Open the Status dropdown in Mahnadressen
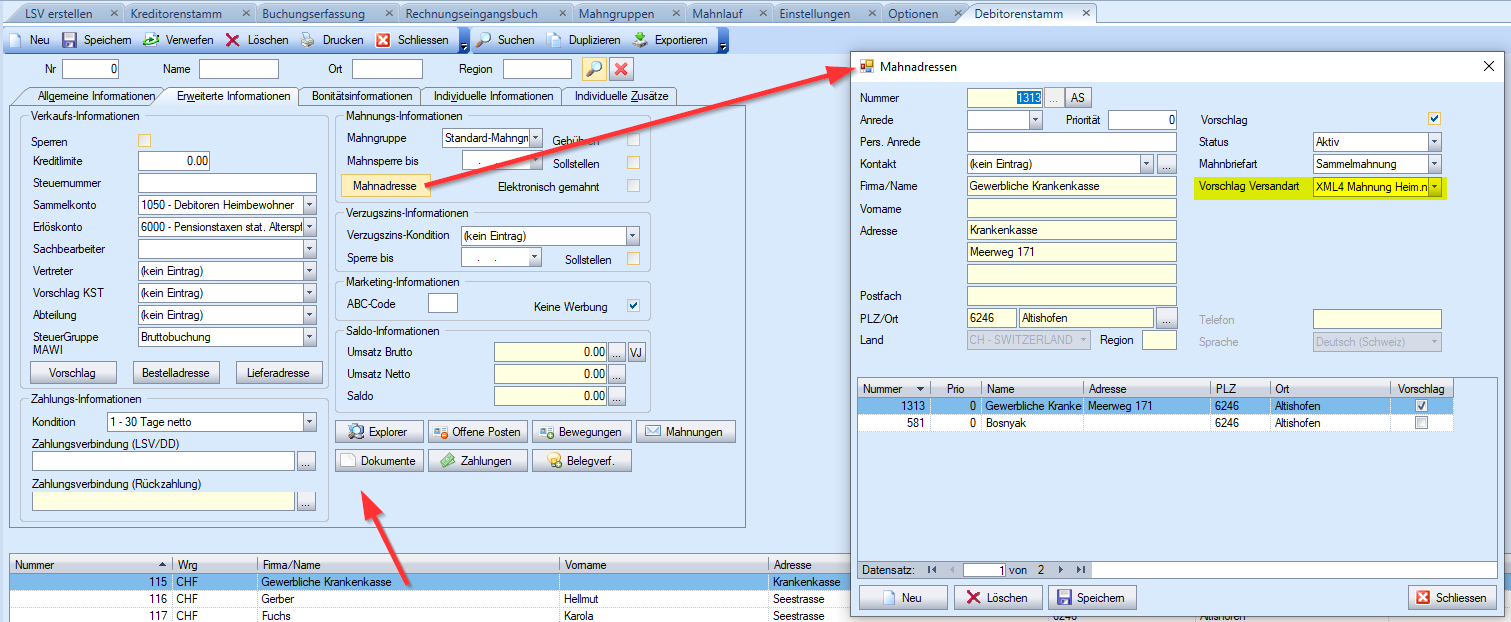 coord(1435,142)
